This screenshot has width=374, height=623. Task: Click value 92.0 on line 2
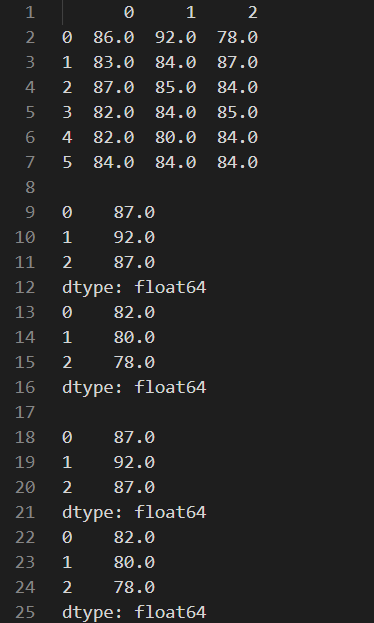(176, 38)
